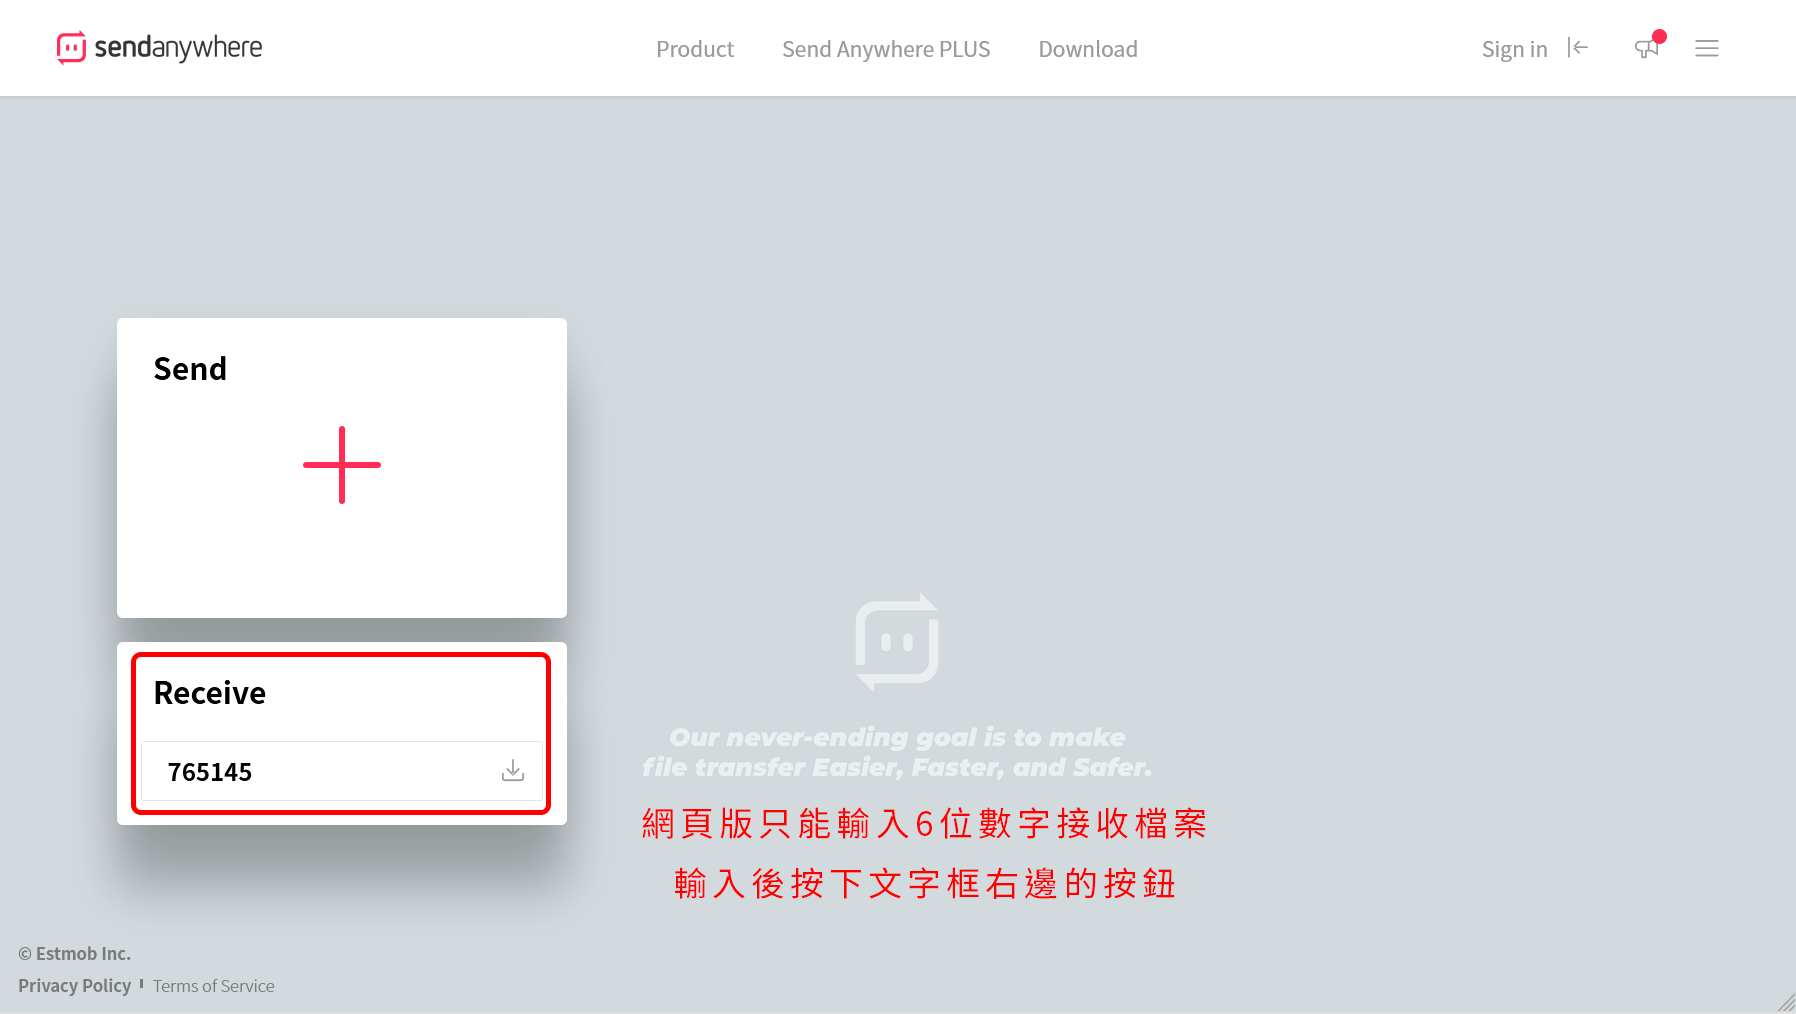This screenshot has height=1014, width=1796.
Task: Select the six-digit key input showing 765145
Action: coord(300,771)
